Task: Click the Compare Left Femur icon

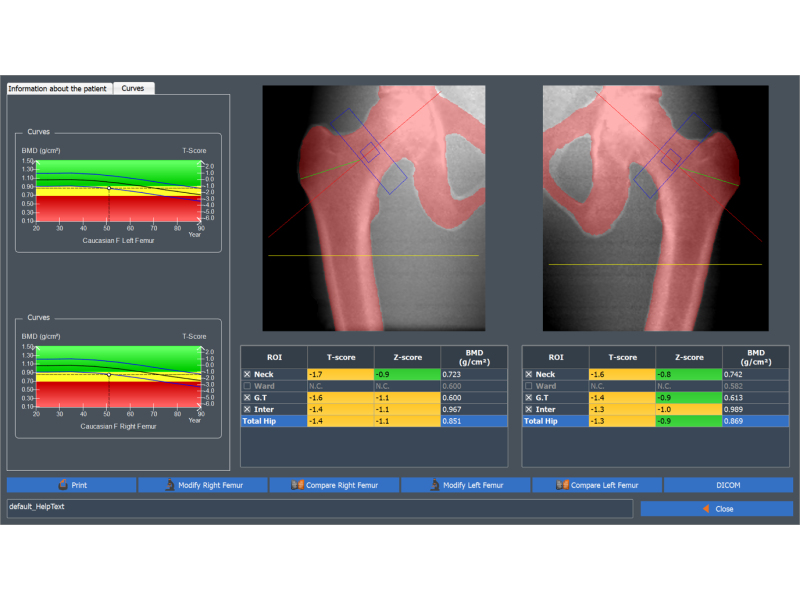Action: coord(564,485)
